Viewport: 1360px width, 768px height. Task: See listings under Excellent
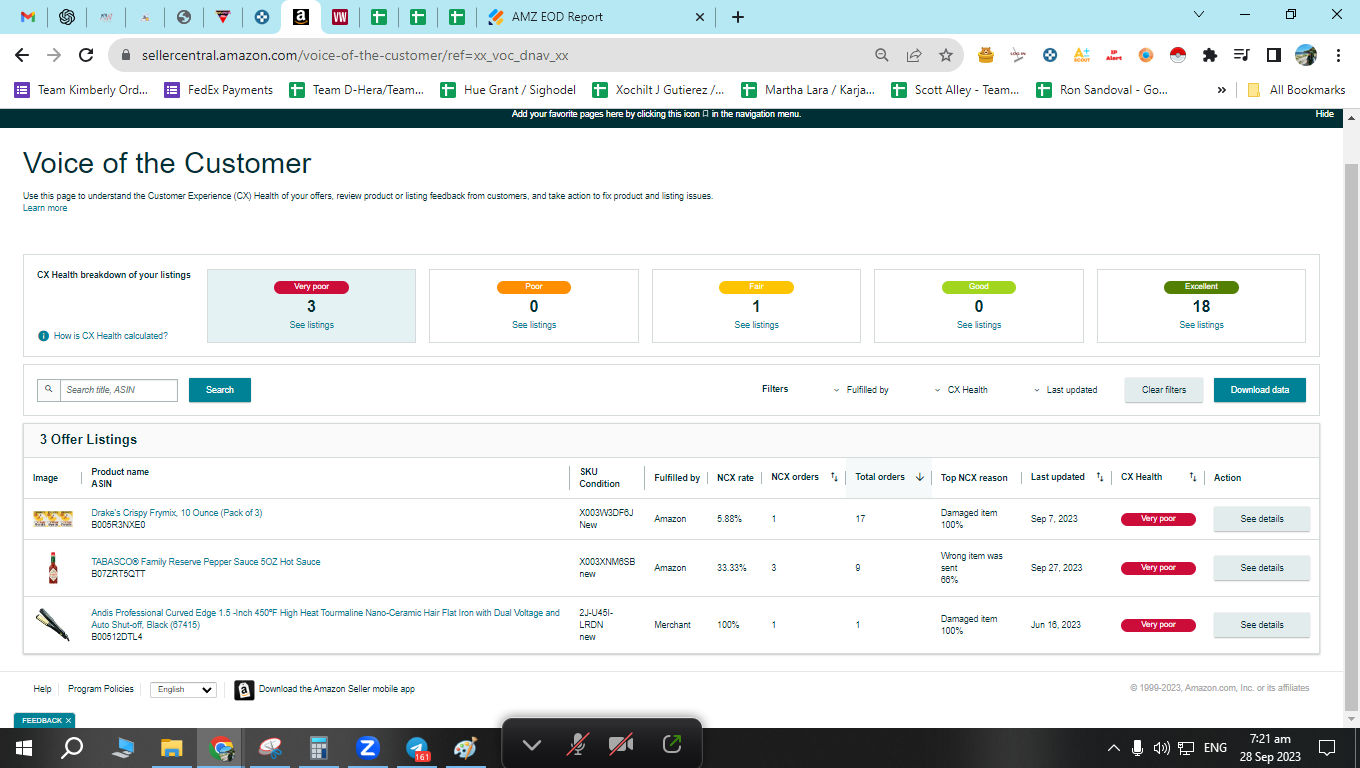coord(1201,325)
